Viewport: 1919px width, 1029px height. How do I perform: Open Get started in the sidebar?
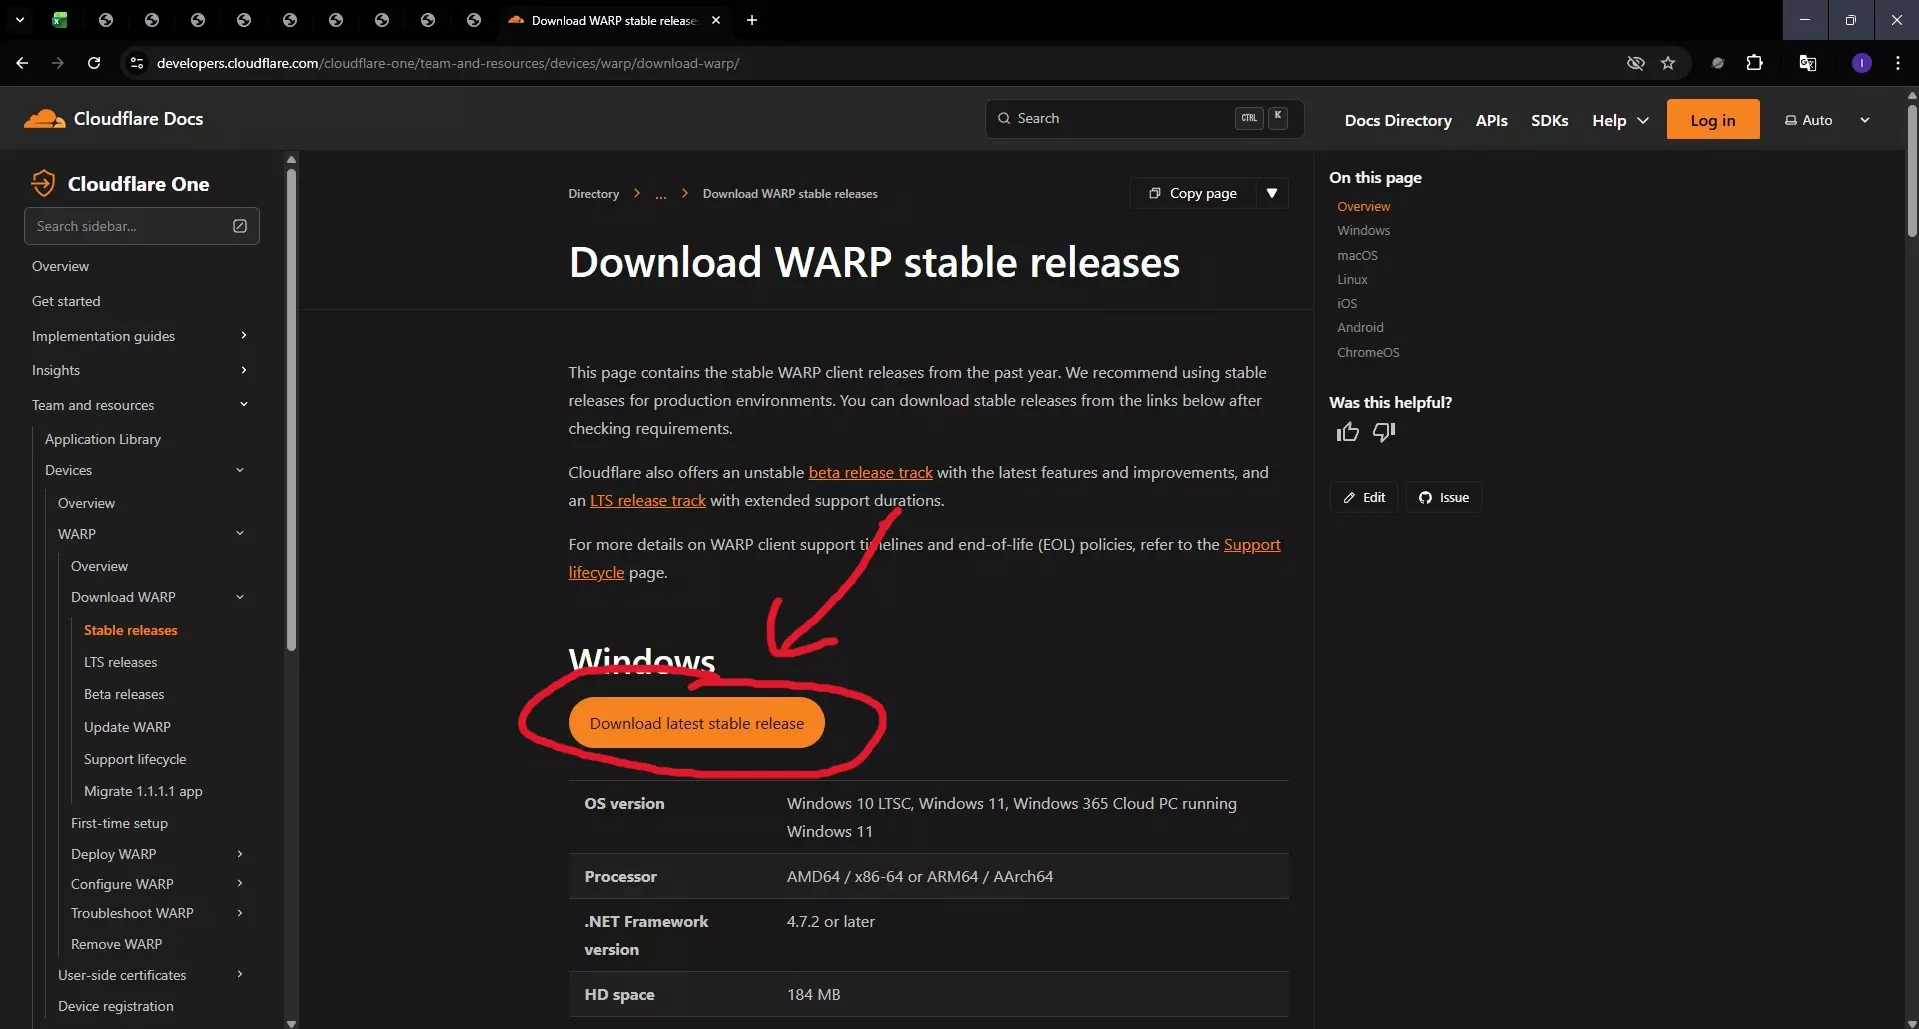point(66,301)
